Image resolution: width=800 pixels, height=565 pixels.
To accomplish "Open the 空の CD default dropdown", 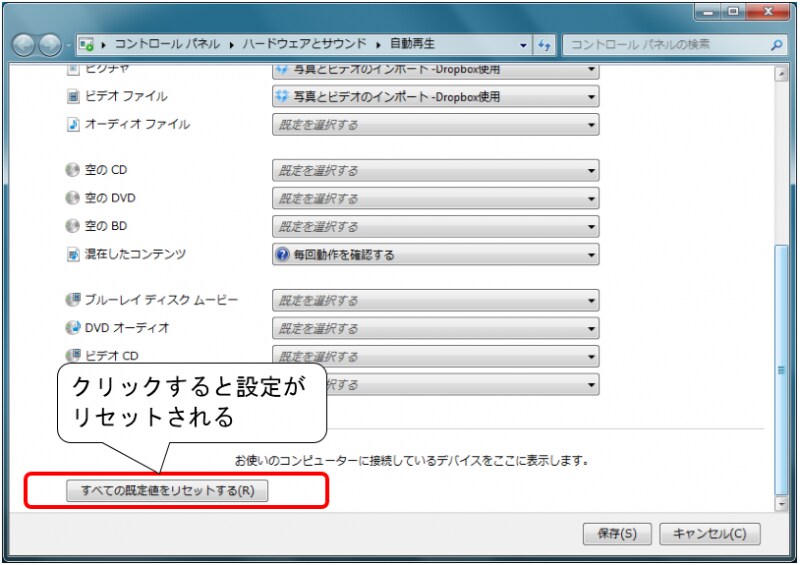I will coord(436,170).
